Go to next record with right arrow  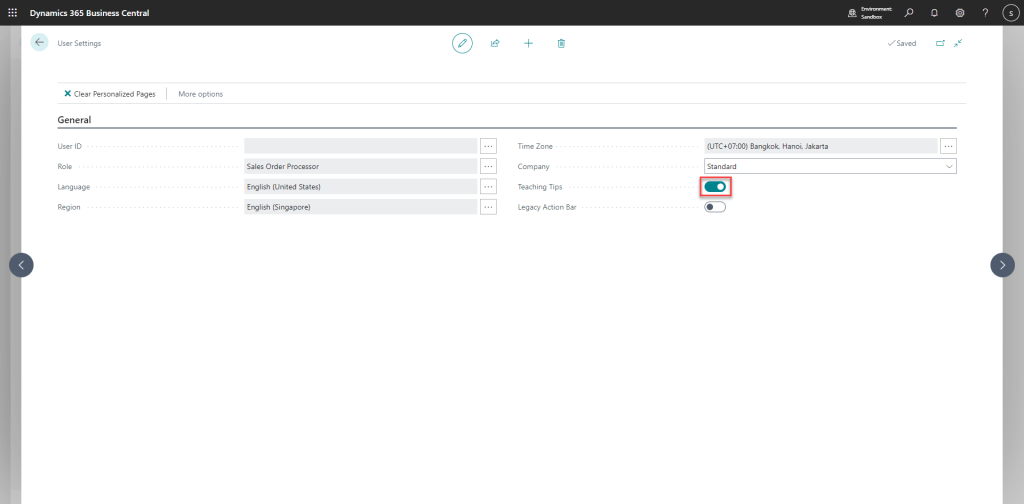tap(1002, 264)
